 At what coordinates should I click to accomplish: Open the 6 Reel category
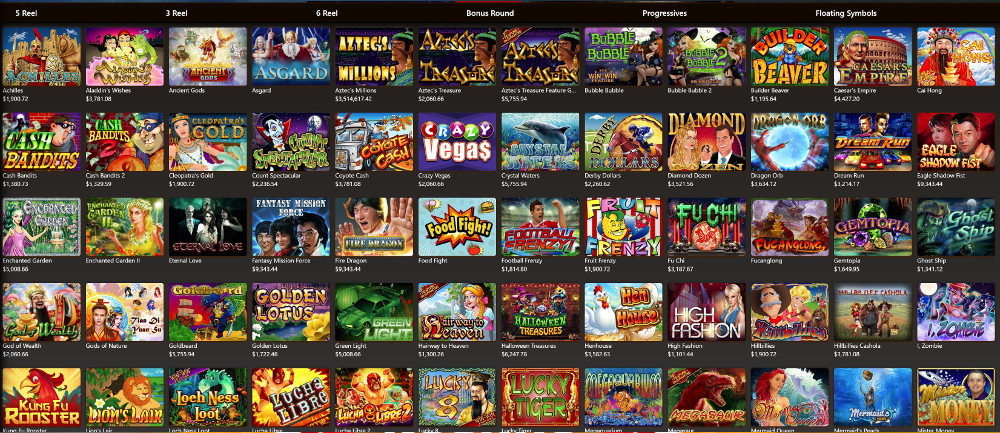[x=327, y=13]
